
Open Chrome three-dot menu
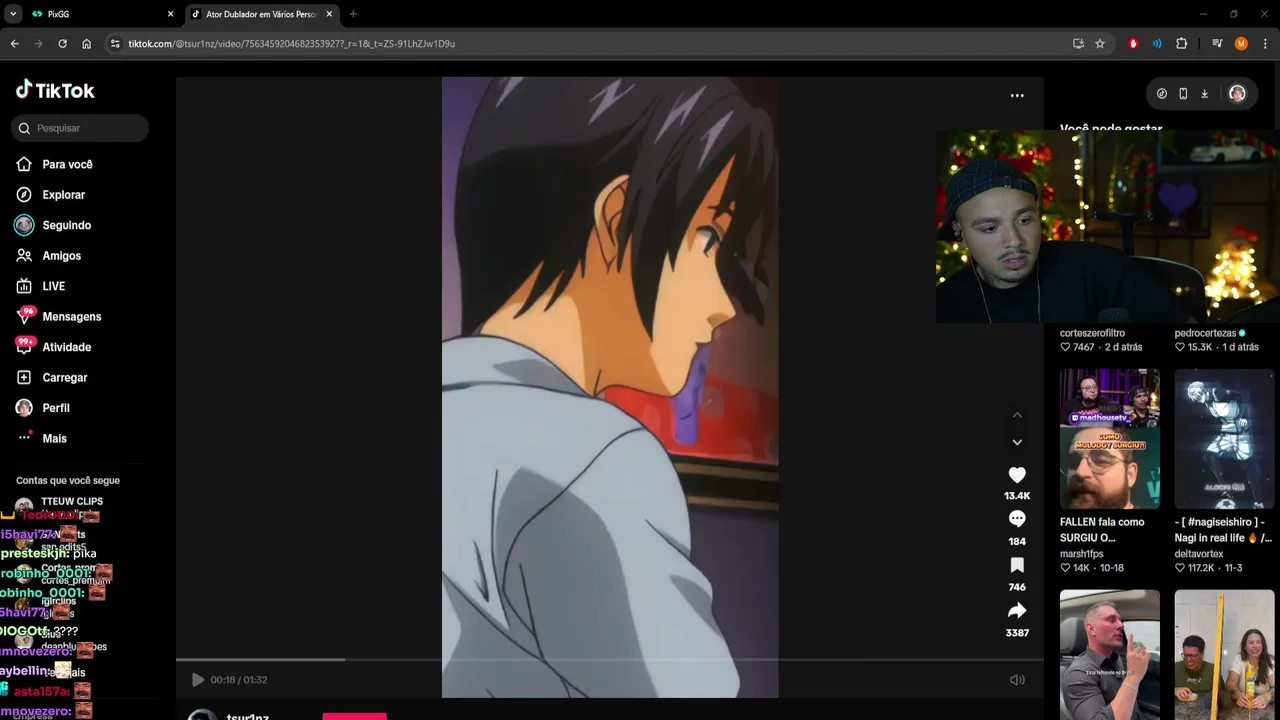click(1265, 44)
